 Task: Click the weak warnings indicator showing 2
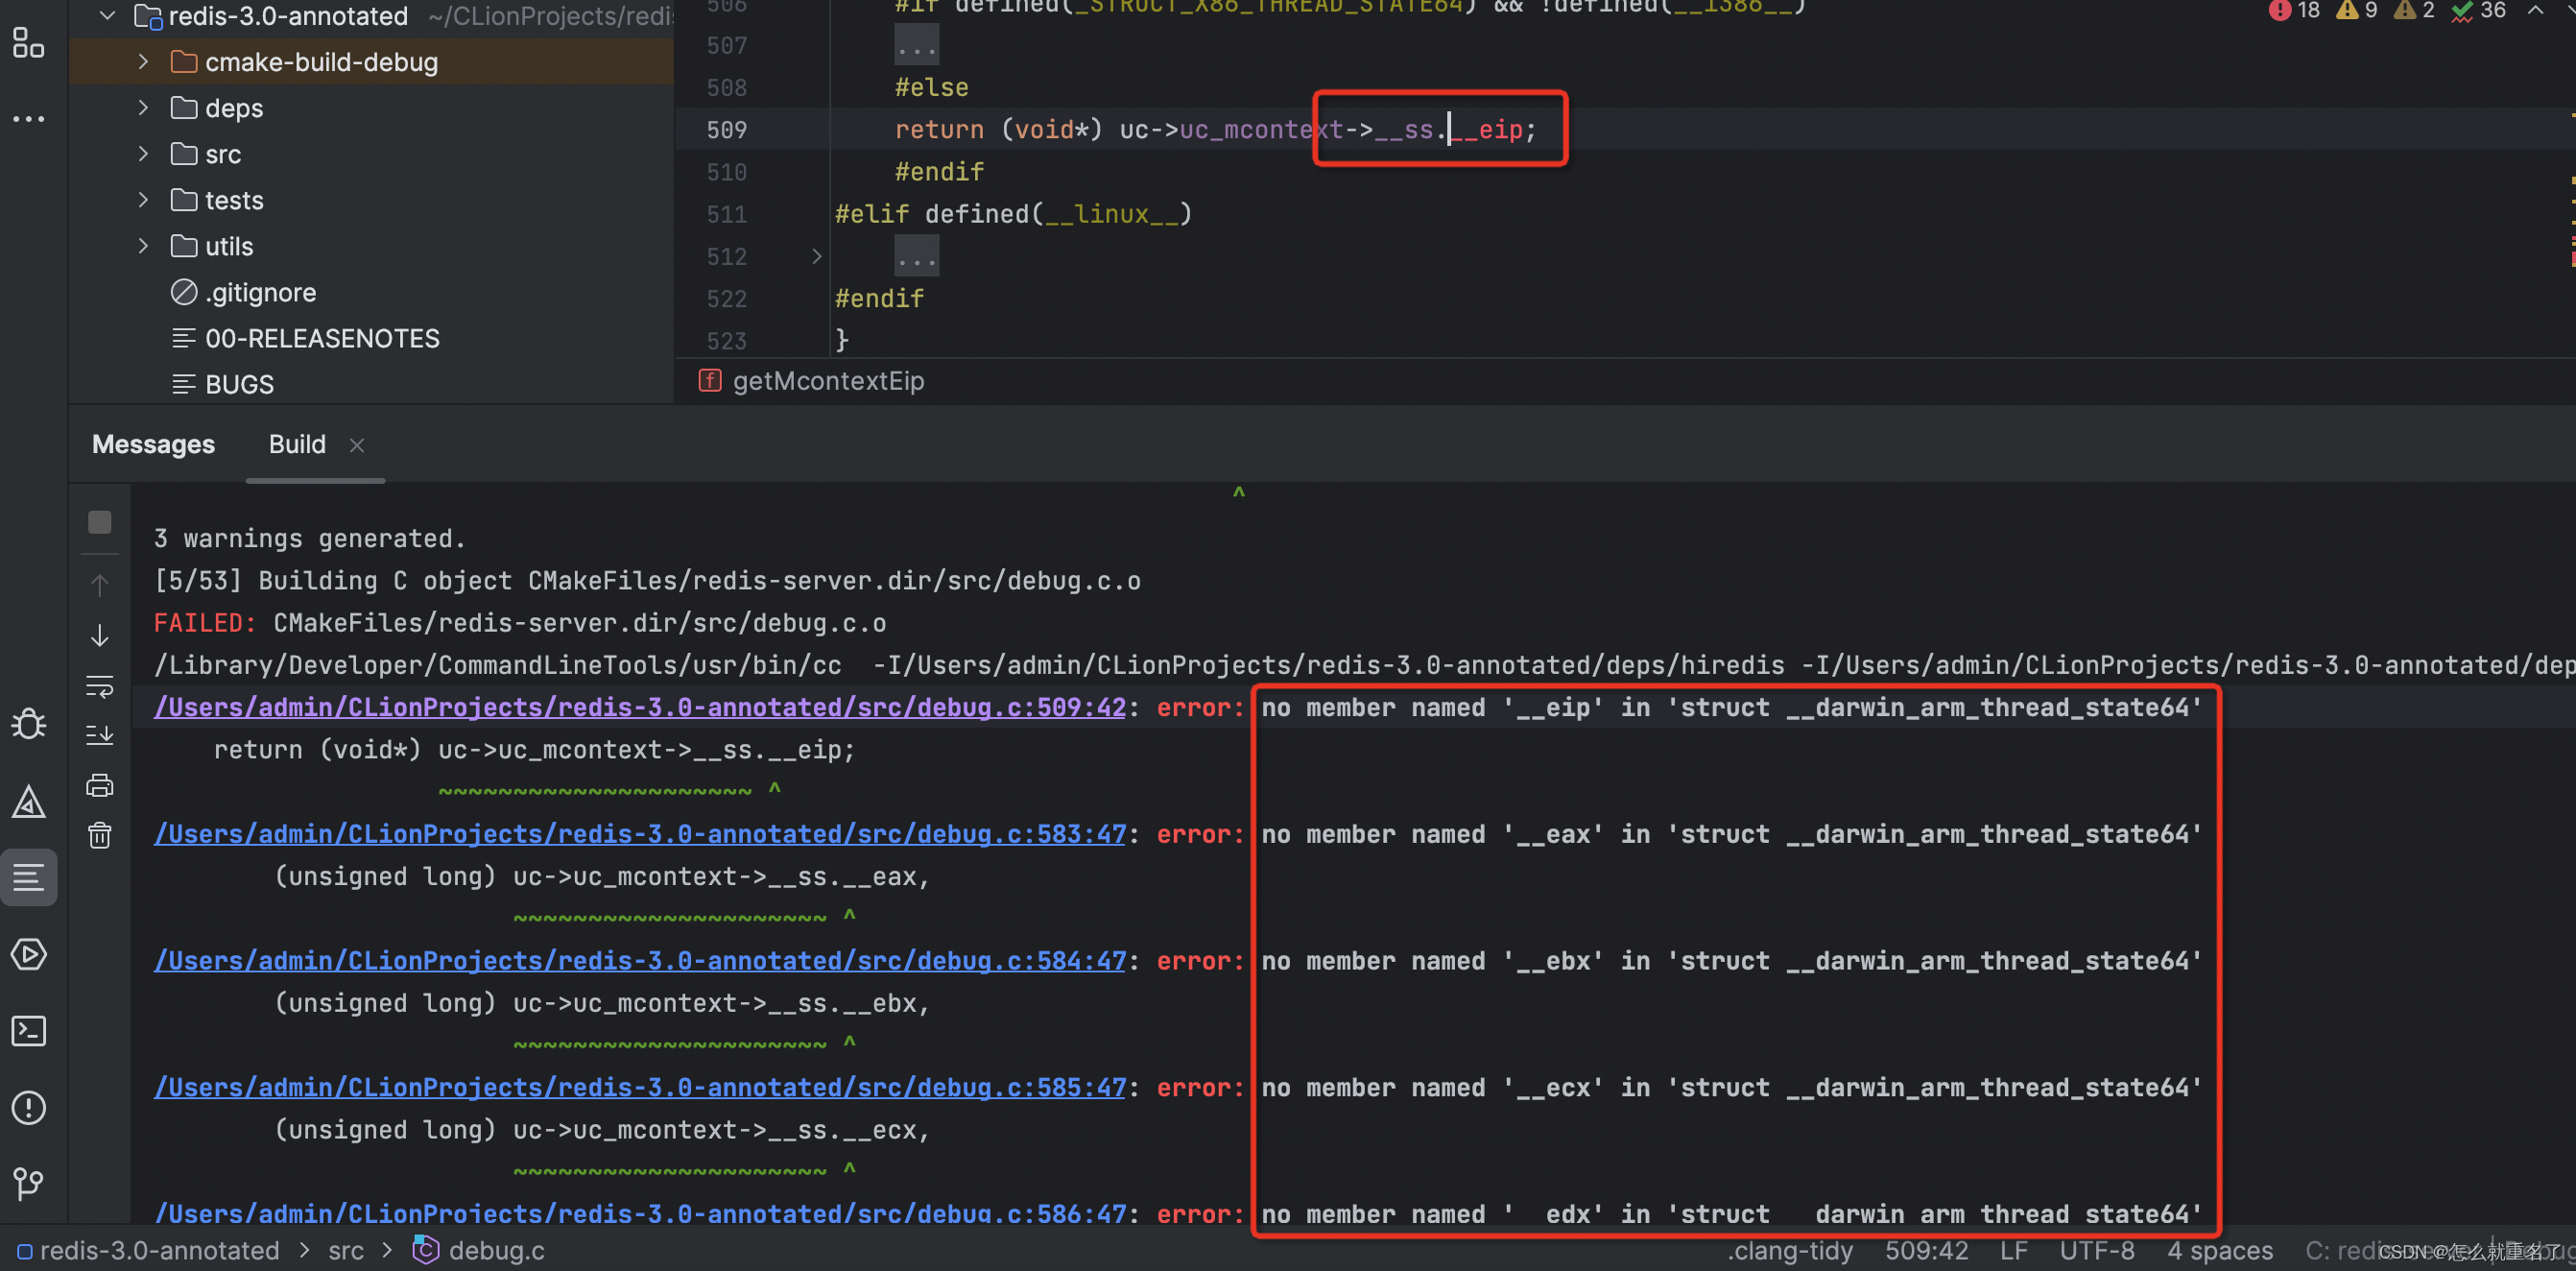2414,10
